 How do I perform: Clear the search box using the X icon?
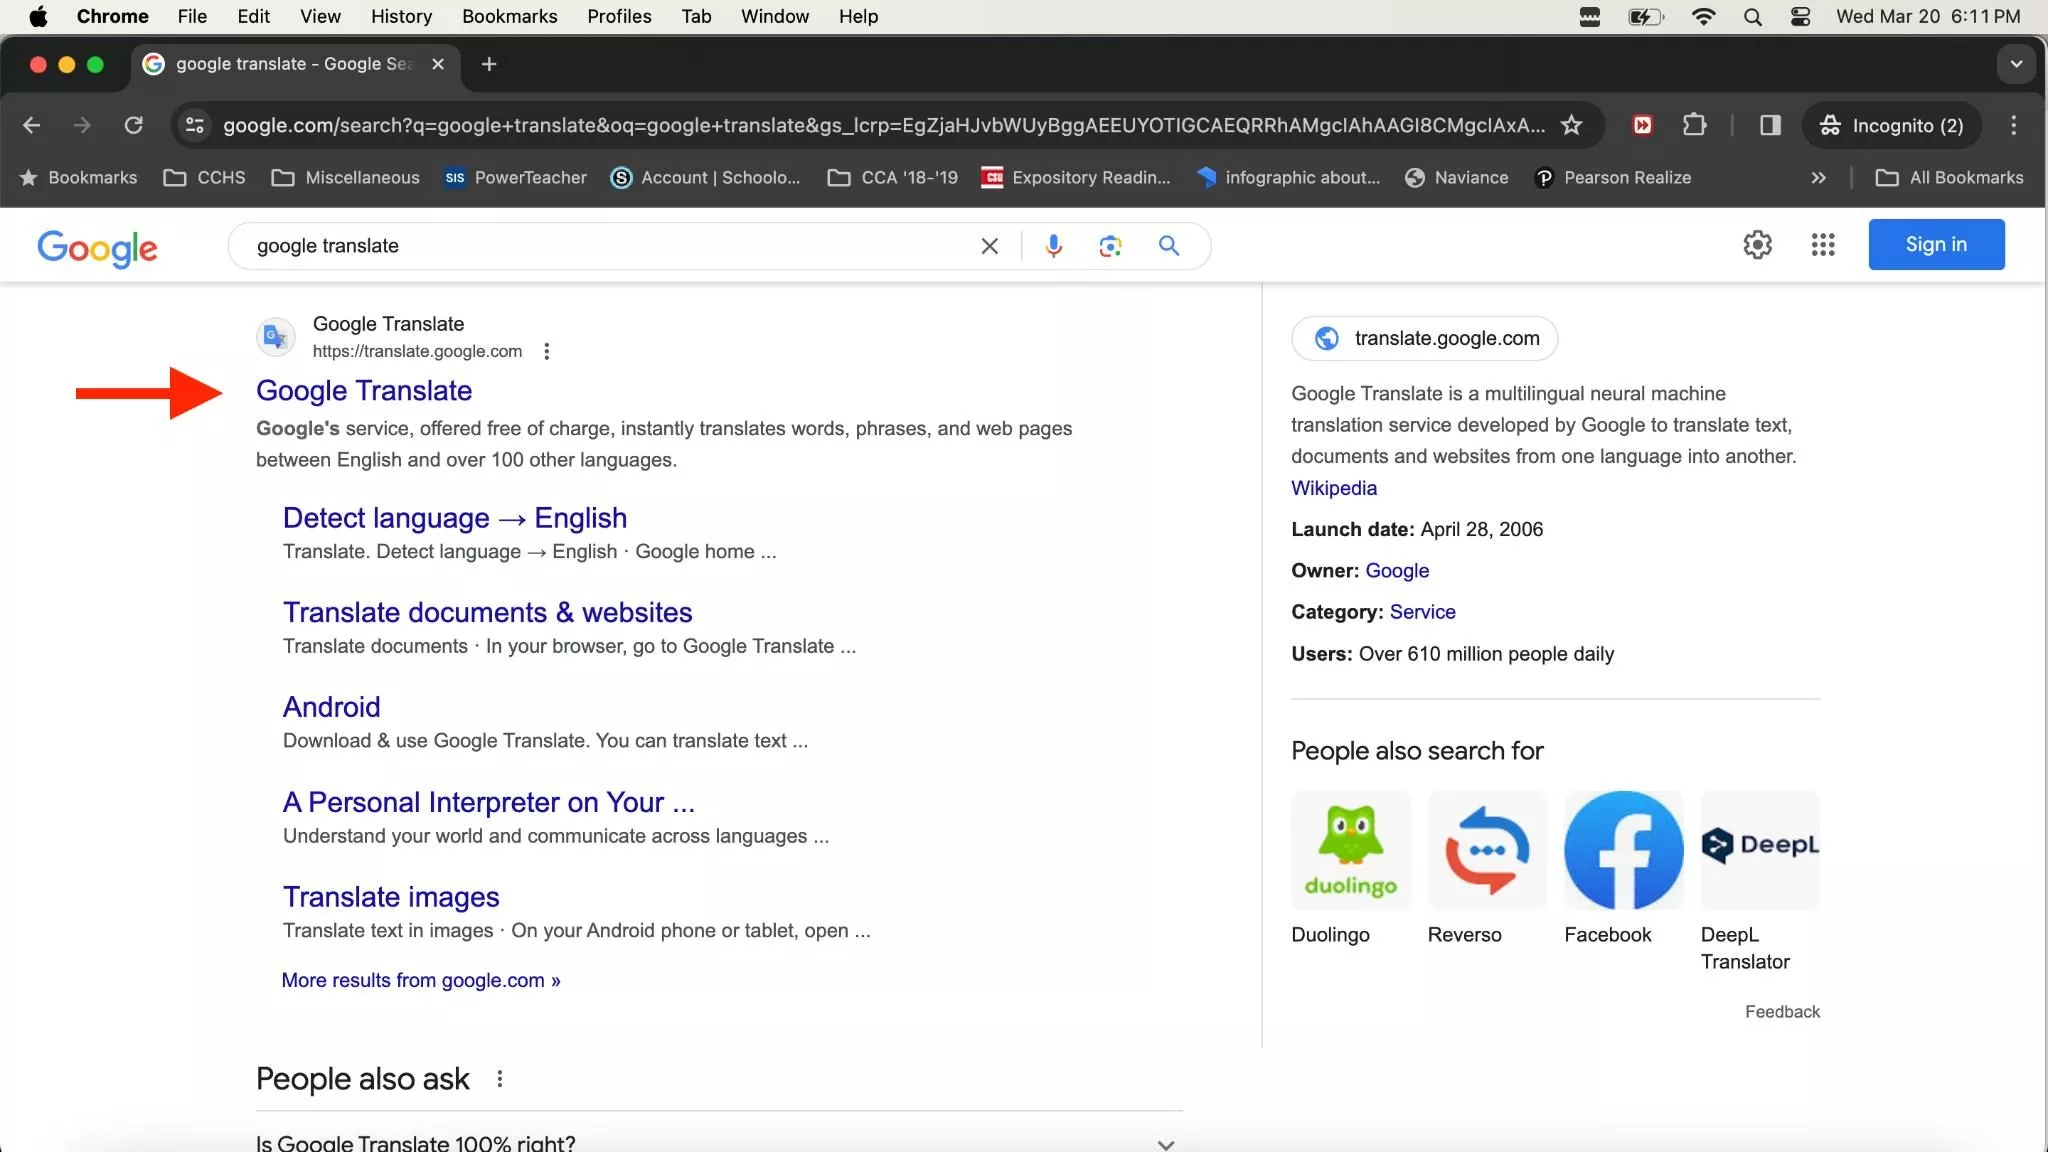(988, 245)
